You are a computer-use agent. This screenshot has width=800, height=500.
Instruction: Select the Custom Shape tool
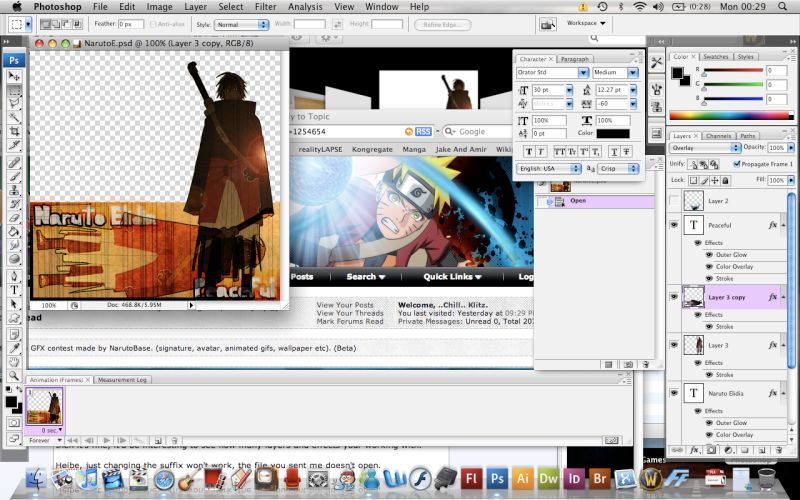tap(14, 318)
